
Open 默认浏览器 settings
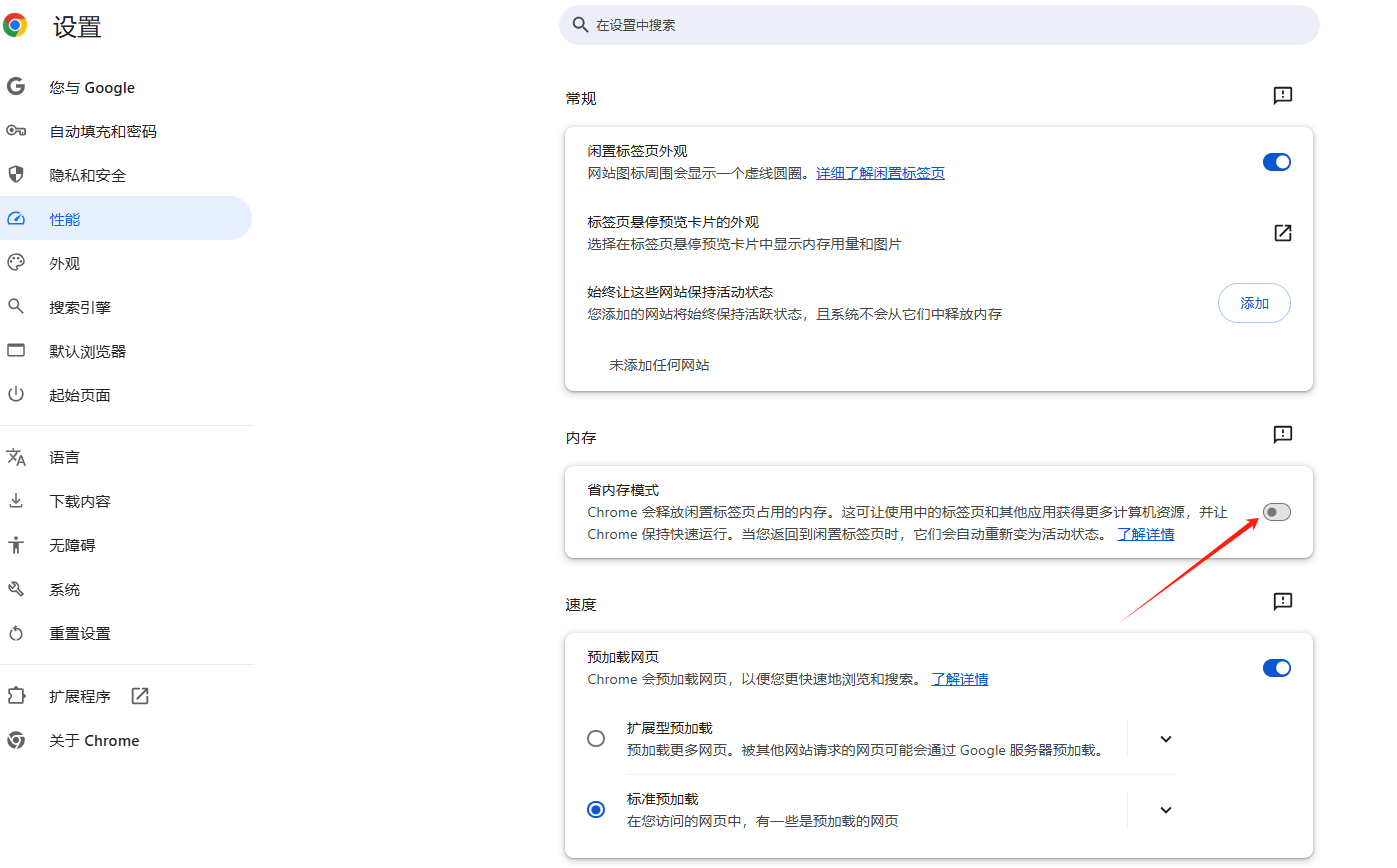click(126, 351)
